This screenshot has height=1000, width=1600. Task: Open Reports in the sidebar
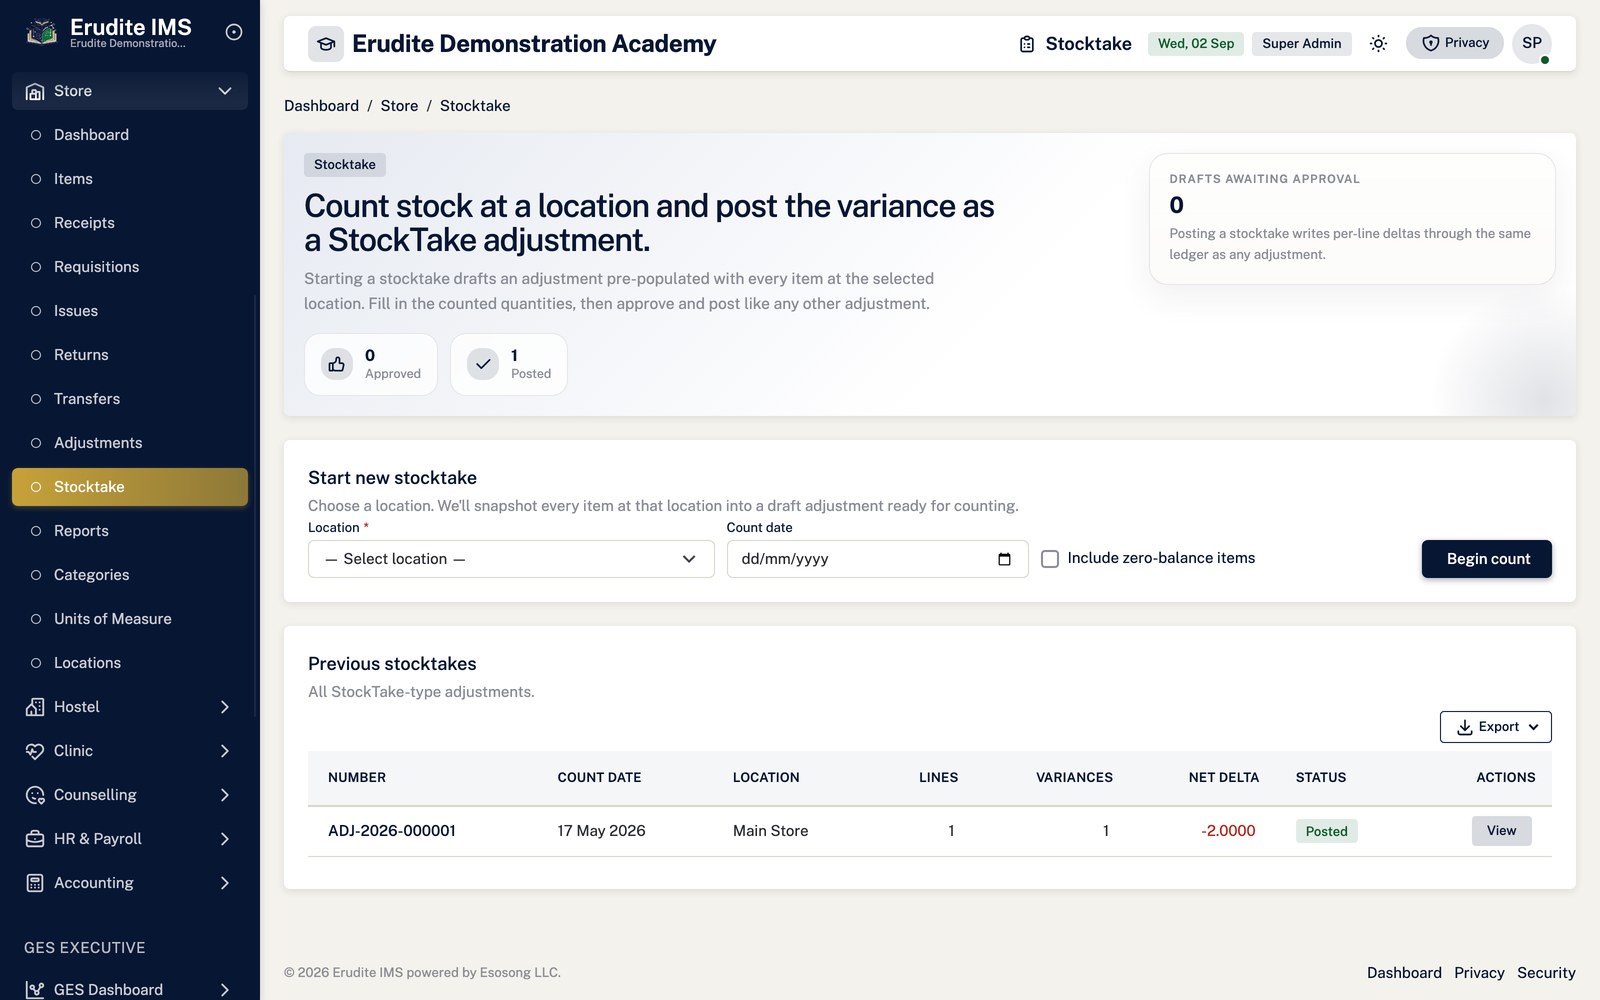click(130, 531)
